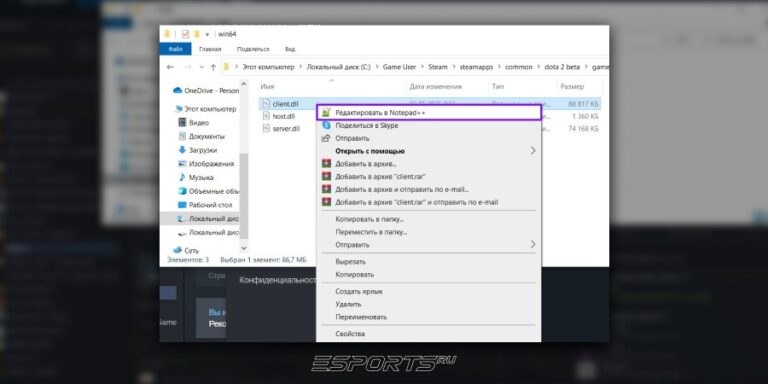
Task: Click the Этот компьютер monitor icon
Action: click(x=179, y=109)
